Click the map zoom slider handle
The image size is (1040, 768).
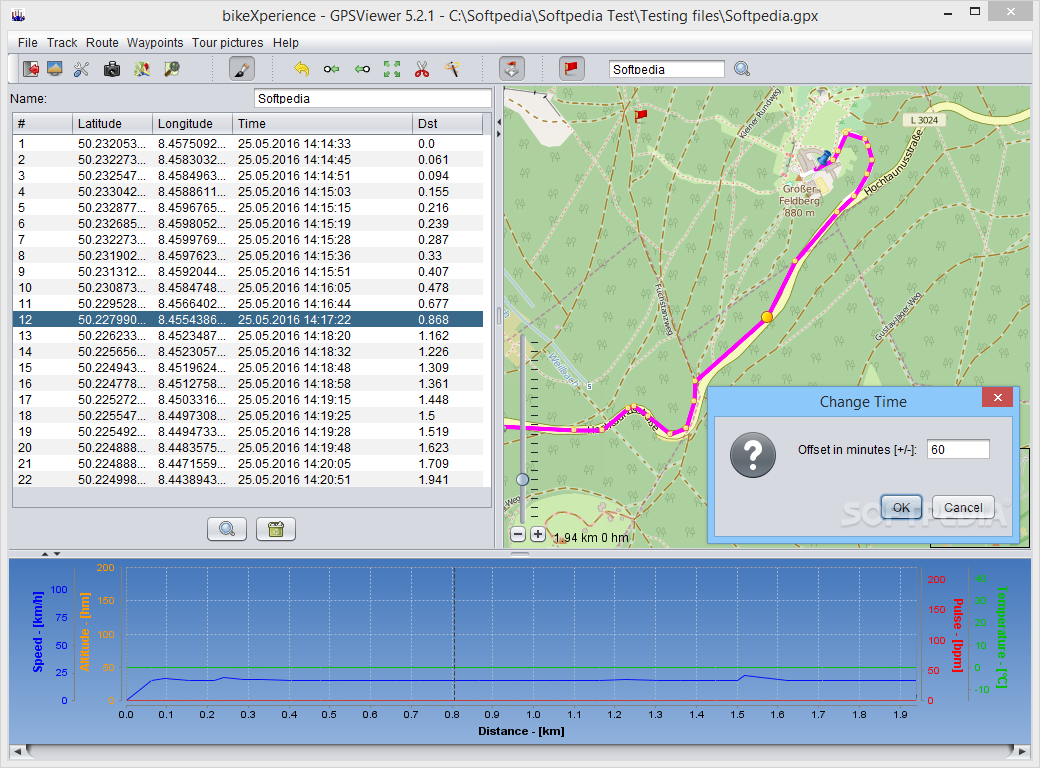coord(522,480)
